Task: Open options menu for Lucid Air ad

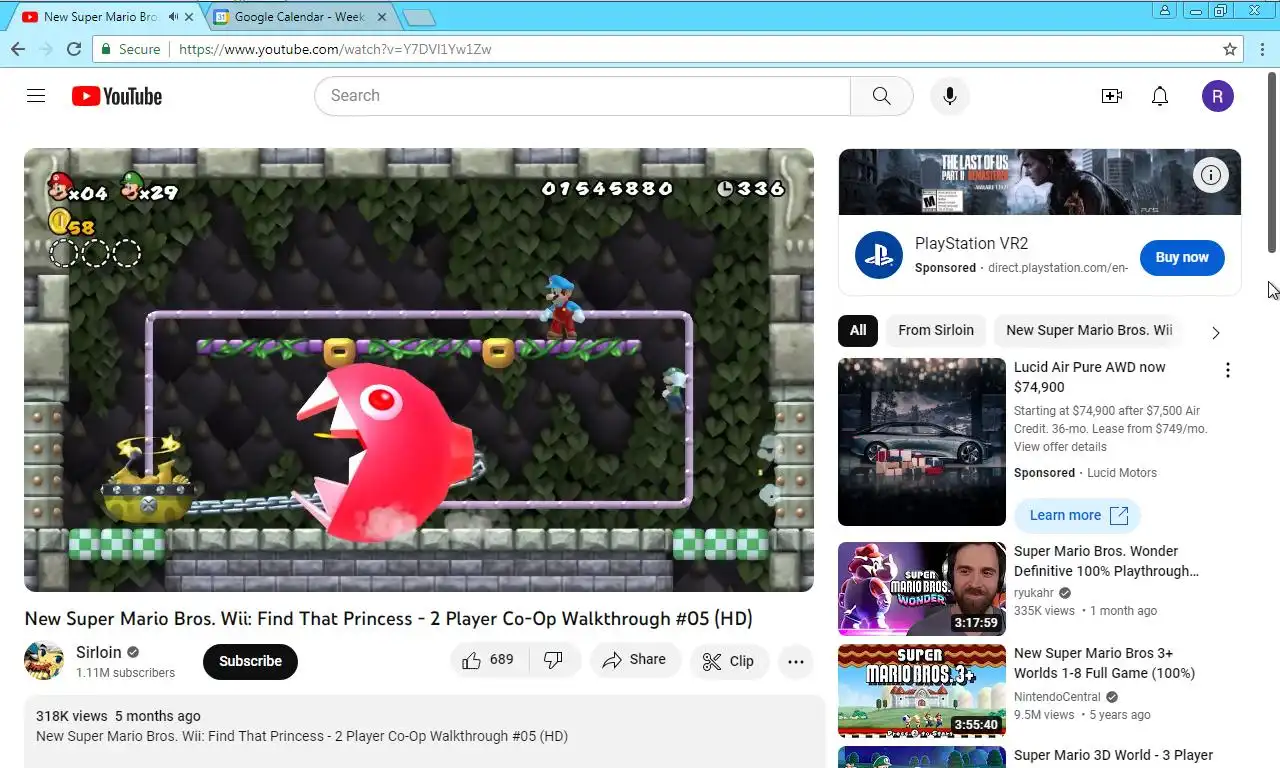Action: coord(1228,370)
